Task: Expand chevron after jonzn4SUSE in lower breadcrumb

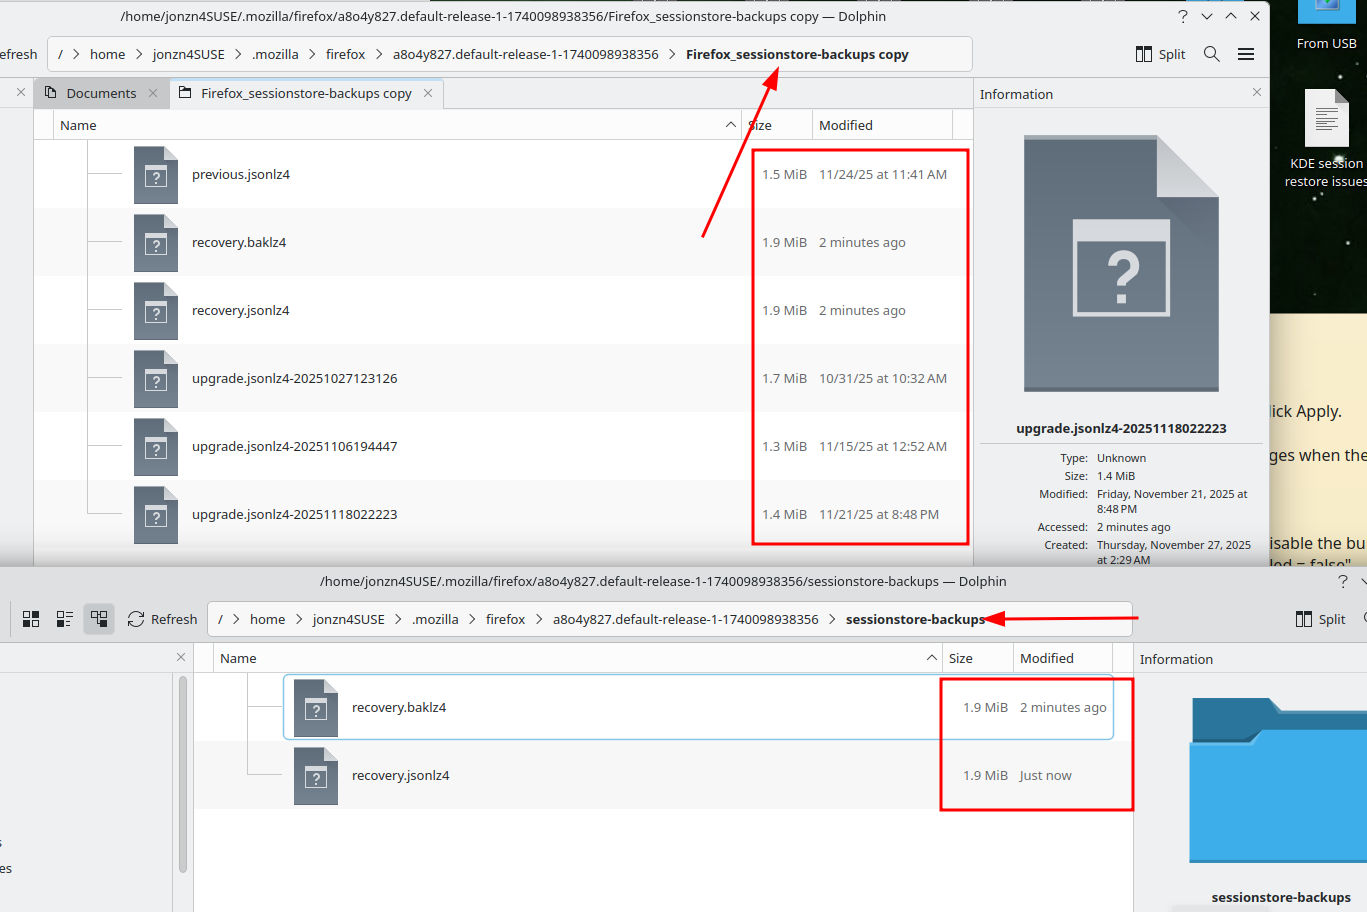Action: pos(398,619)
